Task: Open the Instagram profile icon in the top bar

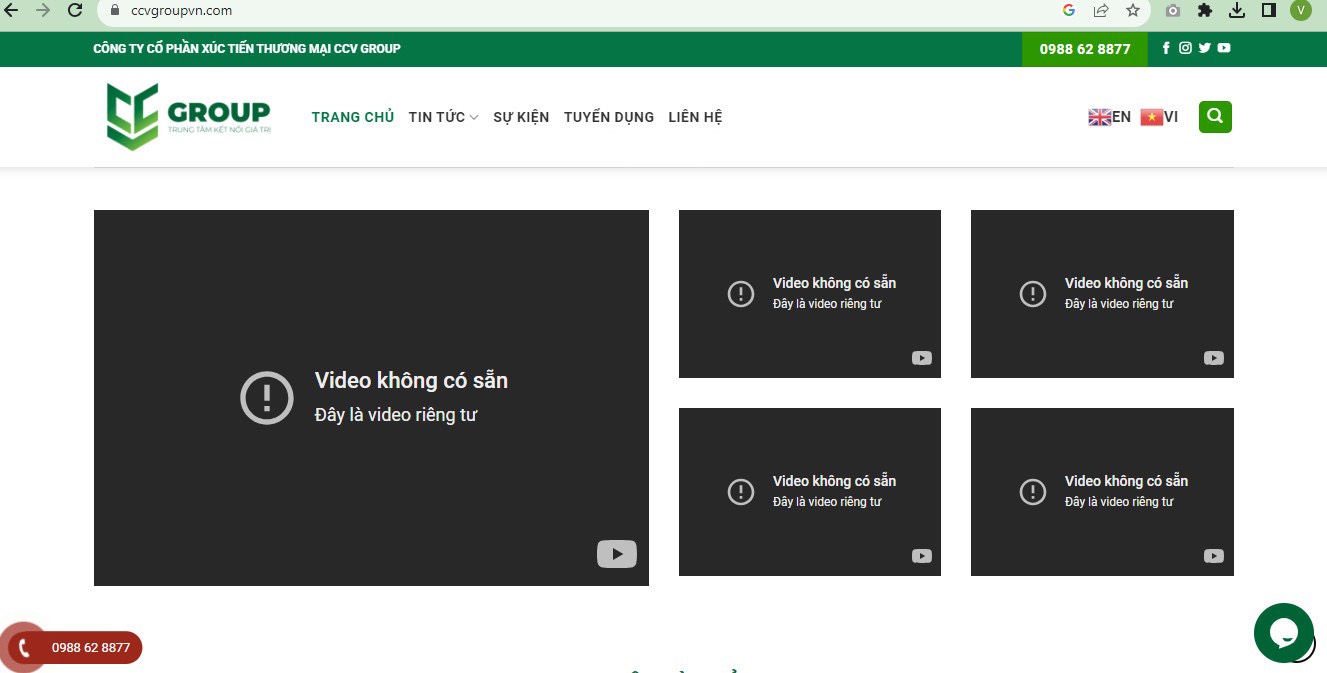Action: coord(1185,48)
